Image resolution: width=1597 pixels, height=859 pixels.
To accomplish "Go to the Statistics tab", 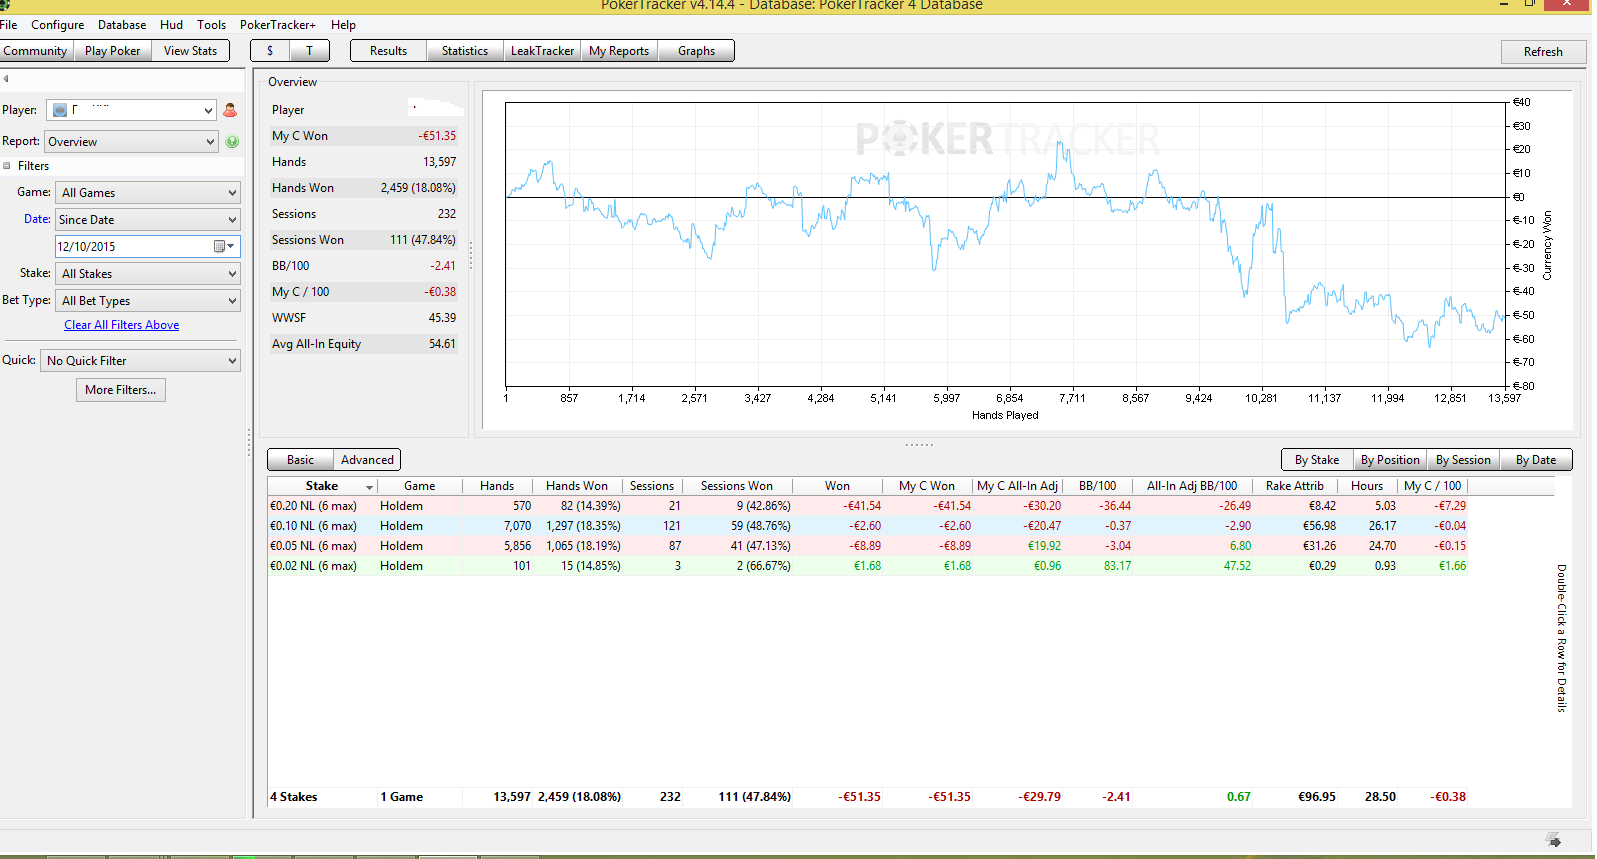I will 465,51.
